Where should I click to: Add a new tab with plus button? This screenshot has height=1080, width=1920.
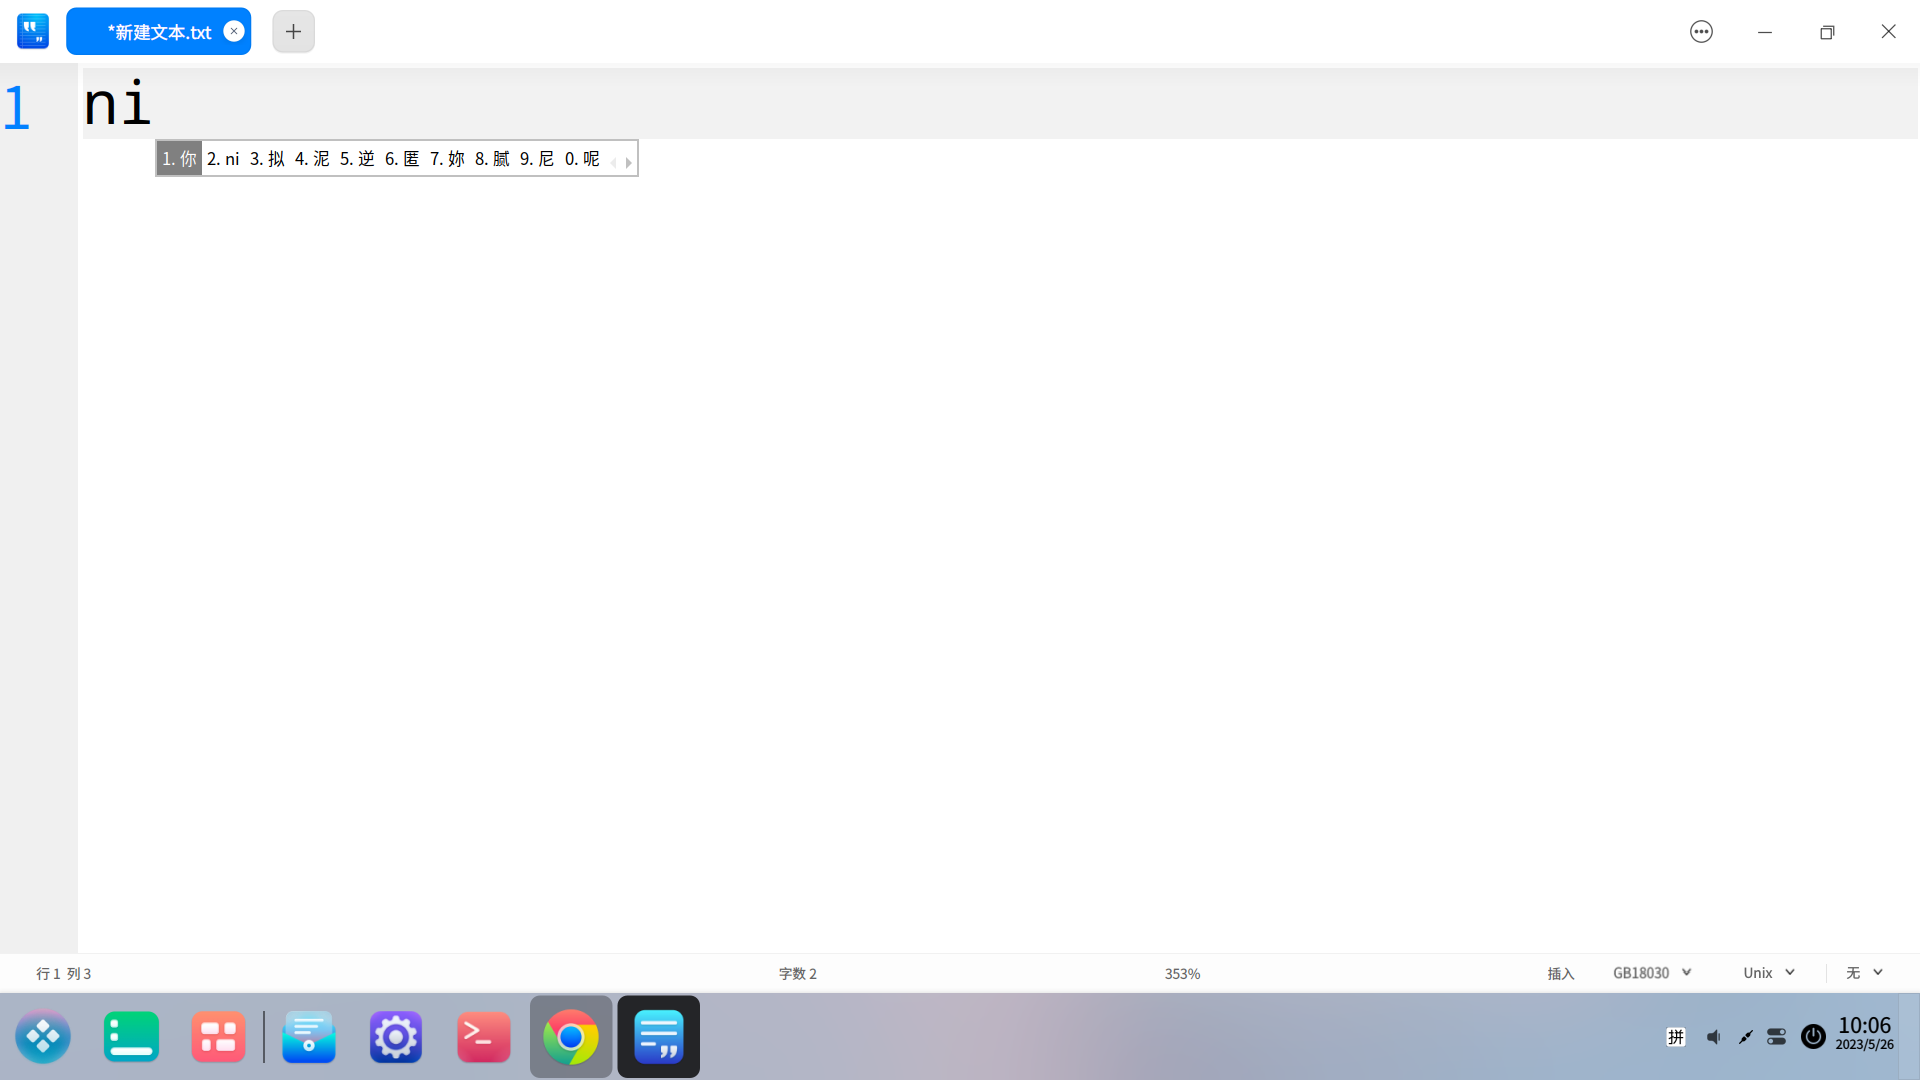pyautogui.click(x=293, y=32)
